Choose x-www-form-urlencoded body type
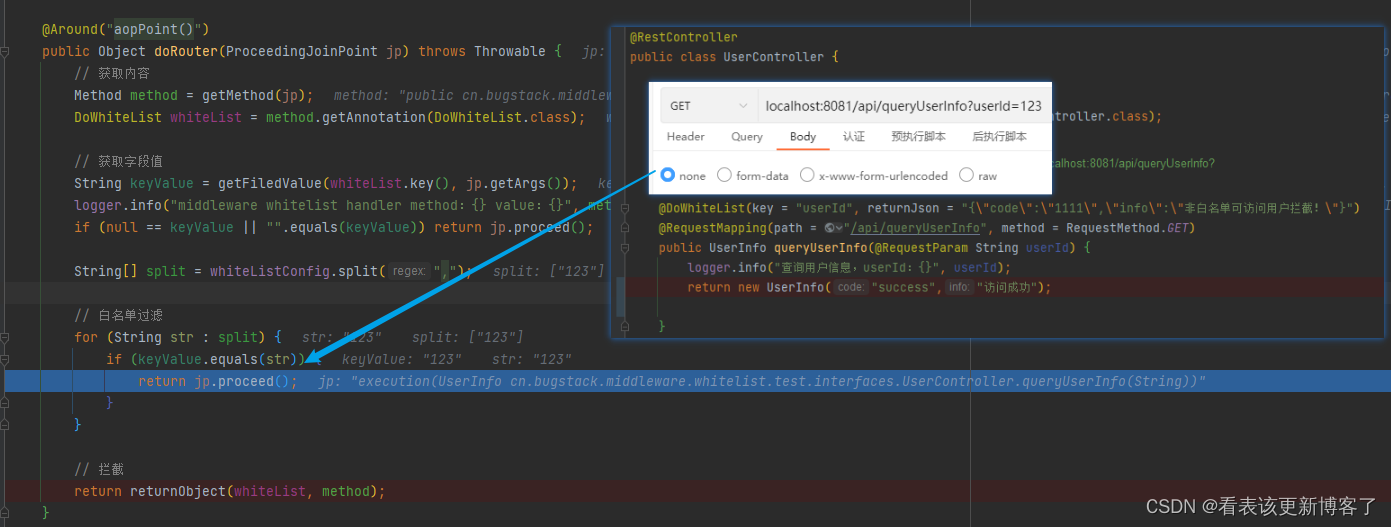The height and width of the screenshot is (527, 1391). pos(808,175)
